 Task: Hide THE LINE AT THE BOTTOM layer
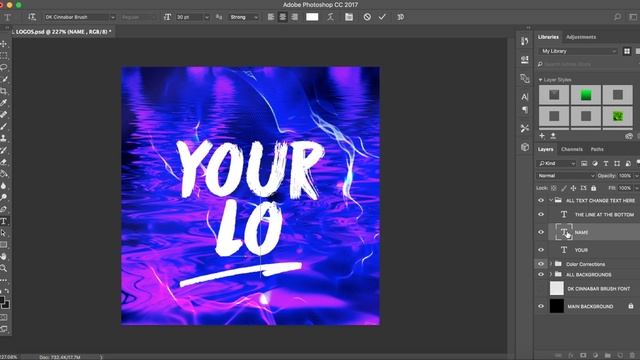tap(541, 214)
